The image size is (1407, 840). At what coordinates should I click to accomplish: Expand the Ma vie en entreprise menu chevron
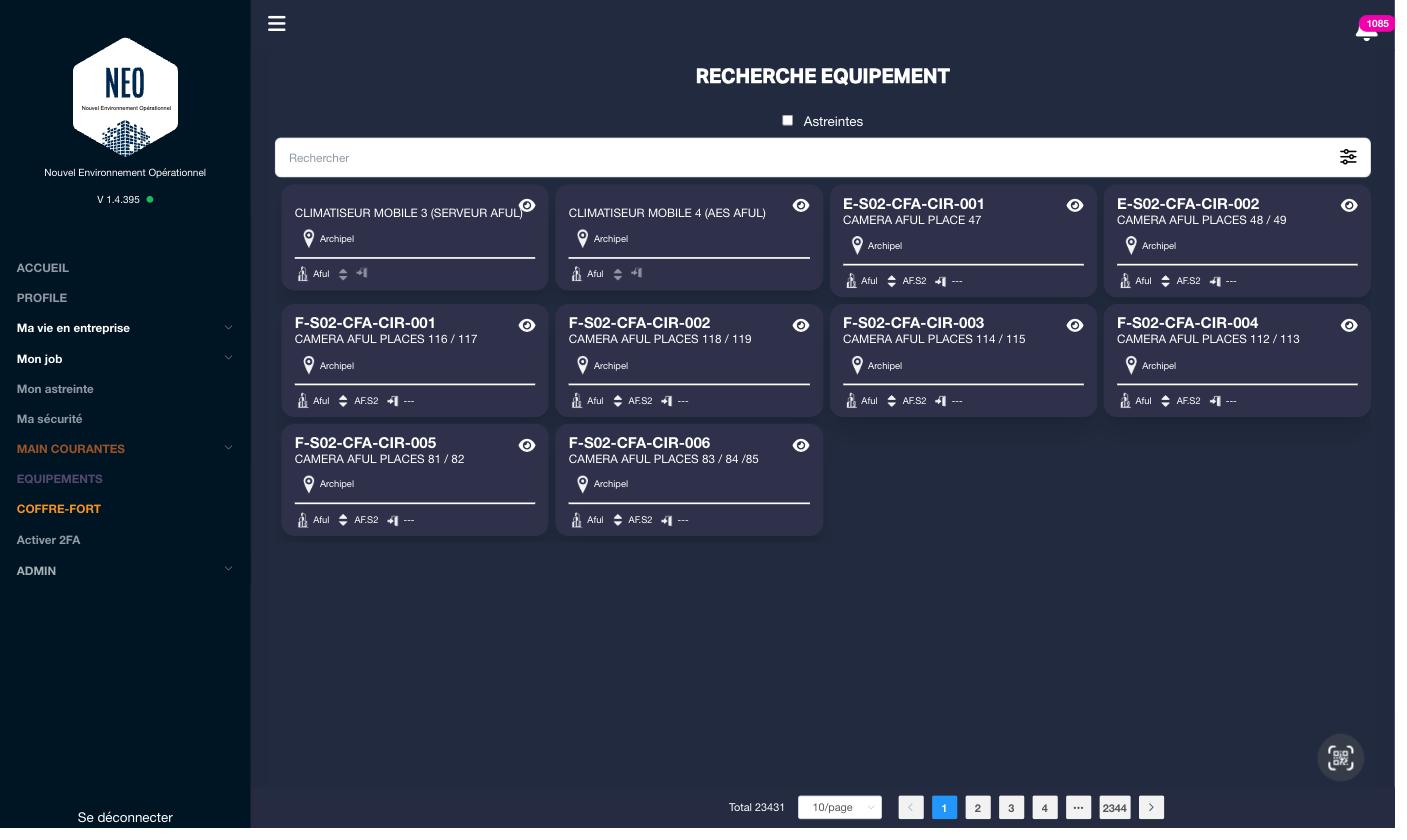point(228,328)
